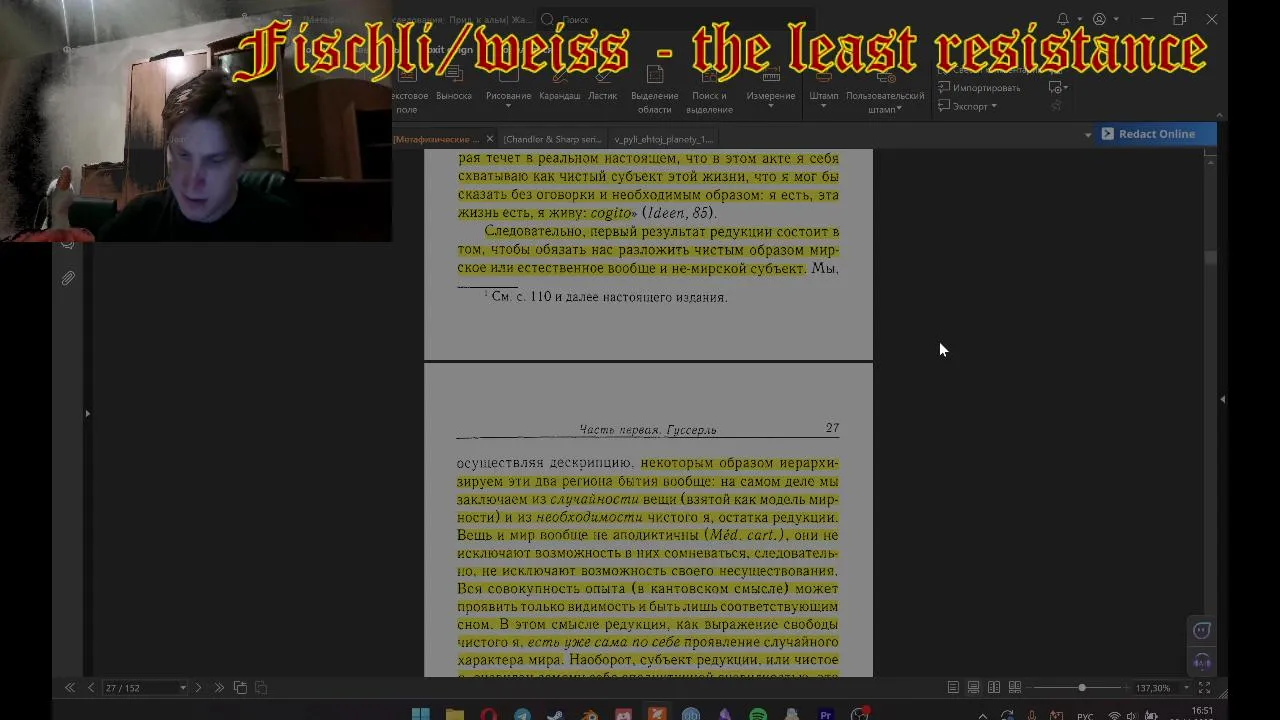Switch to continuous scrolling view

[973, 687]
